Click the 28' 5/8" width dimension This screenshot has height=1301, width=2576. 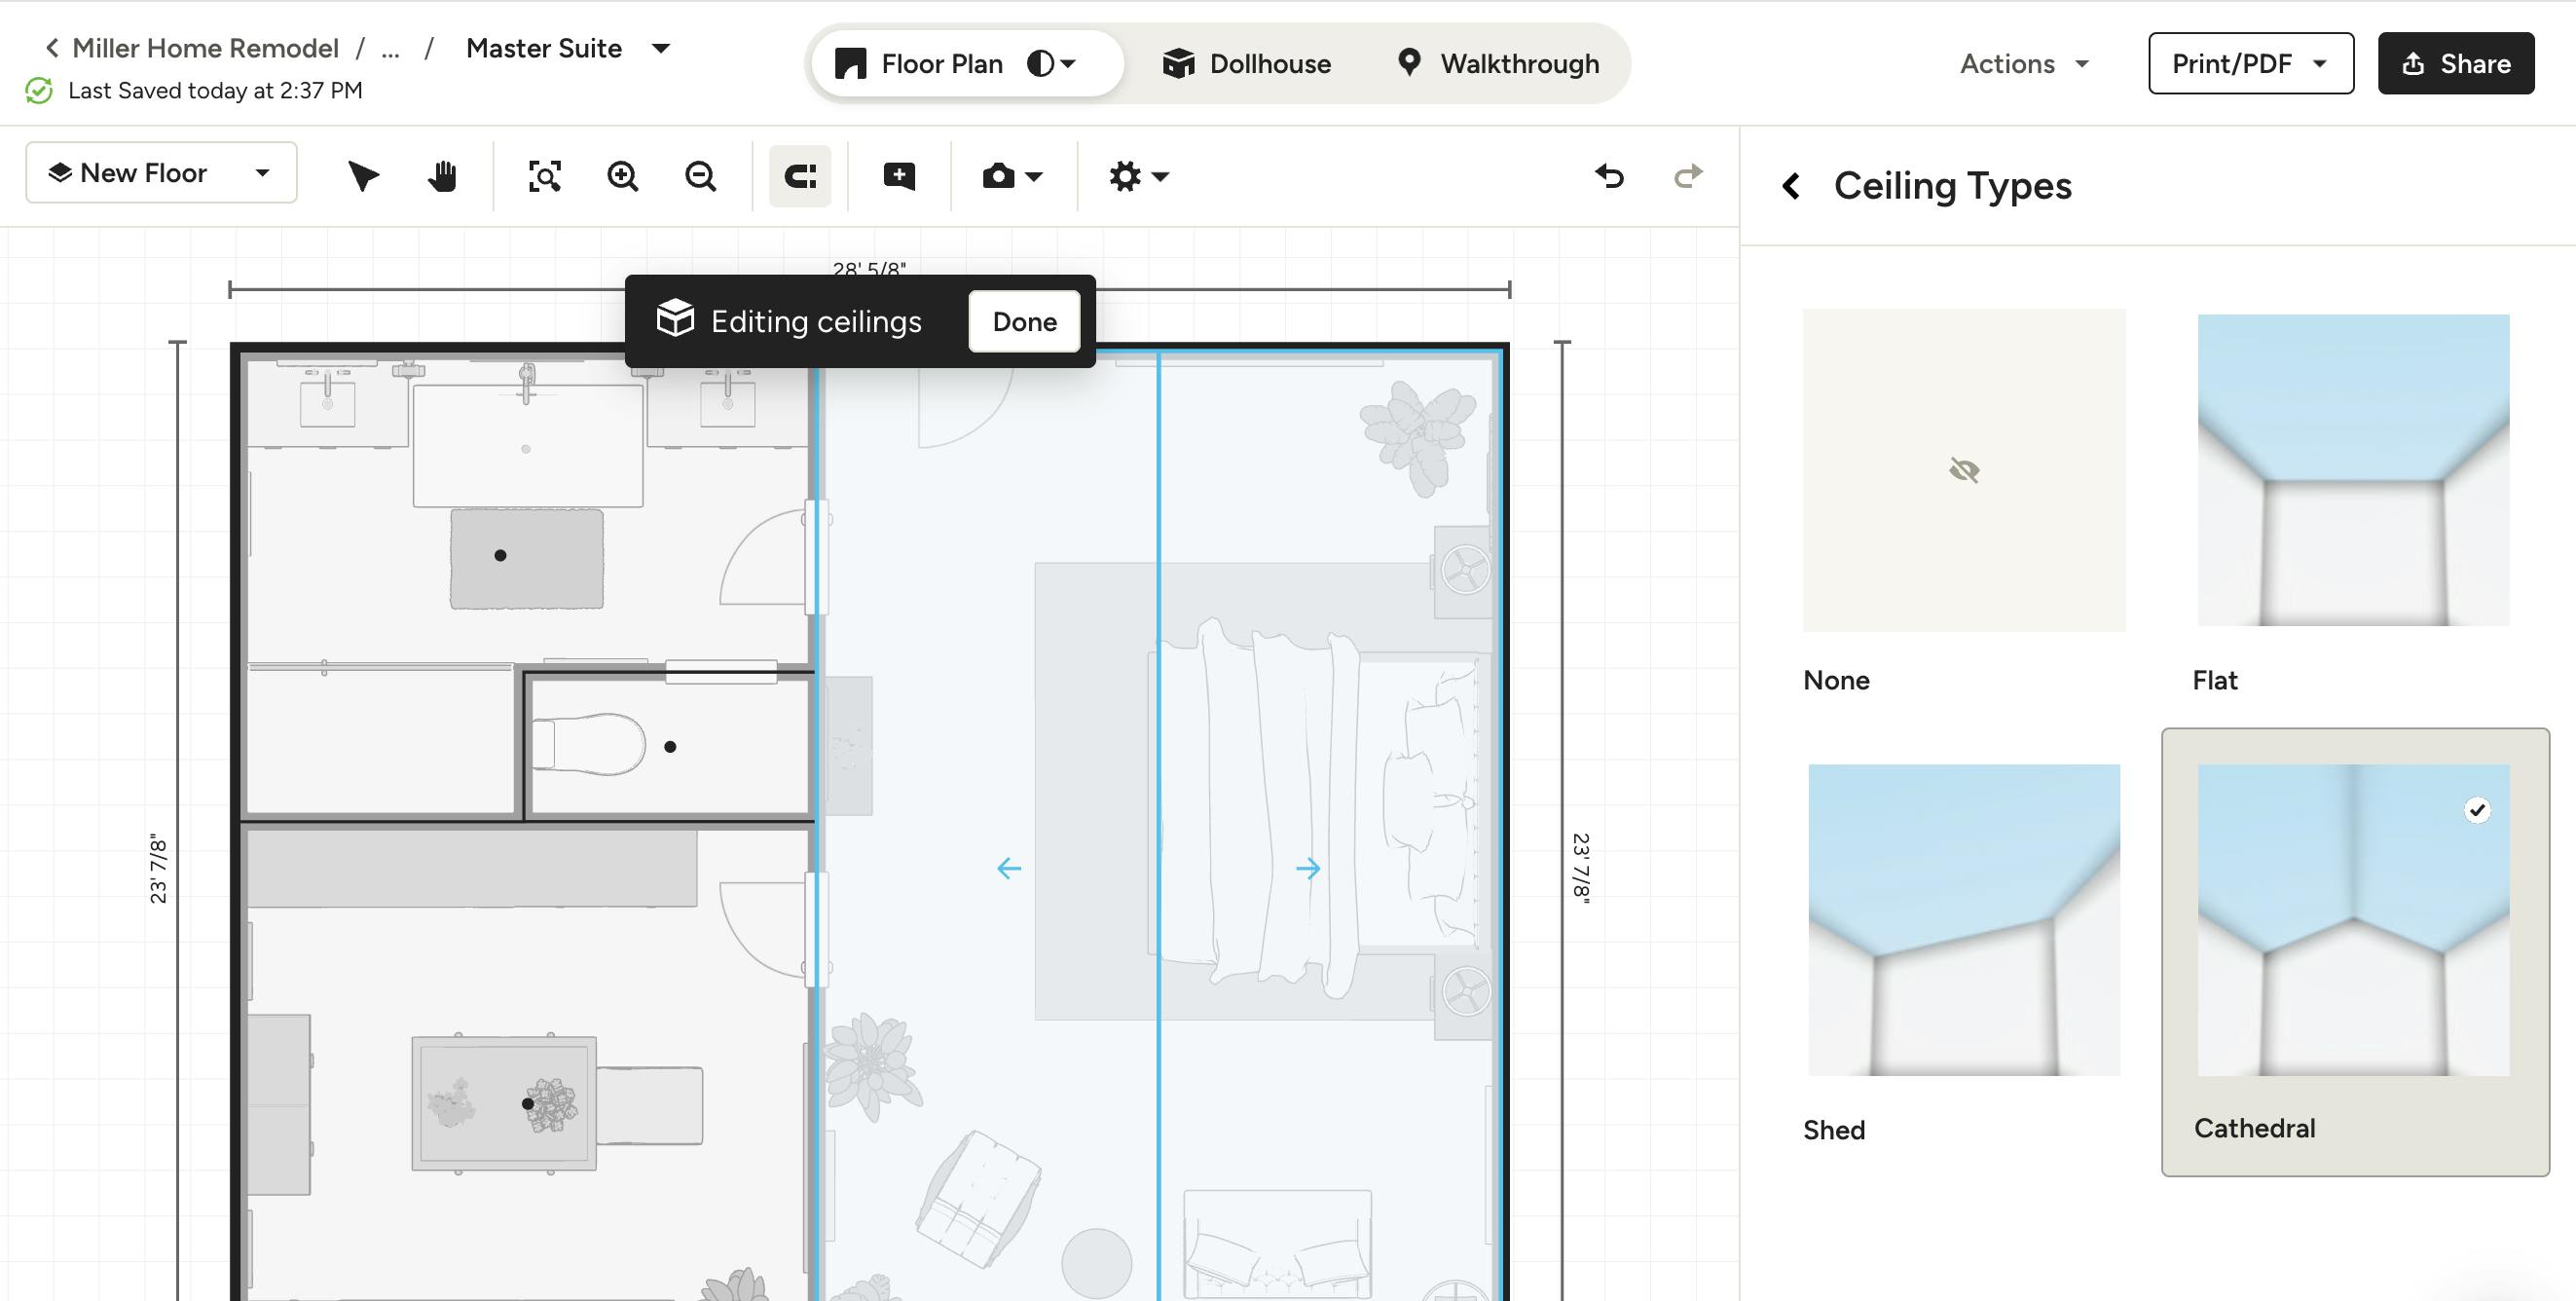pyautogui.click(x=869, y=270)
